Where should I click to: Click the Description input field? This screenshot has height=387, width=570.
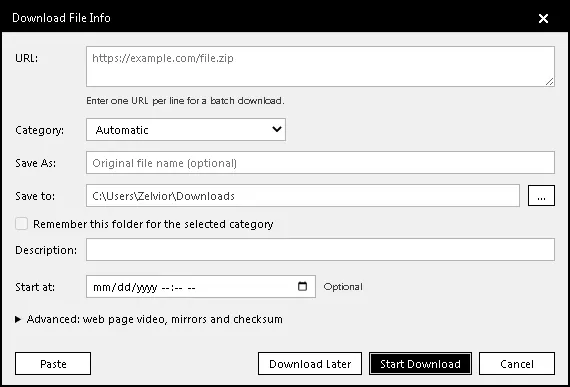pos(320,250)
